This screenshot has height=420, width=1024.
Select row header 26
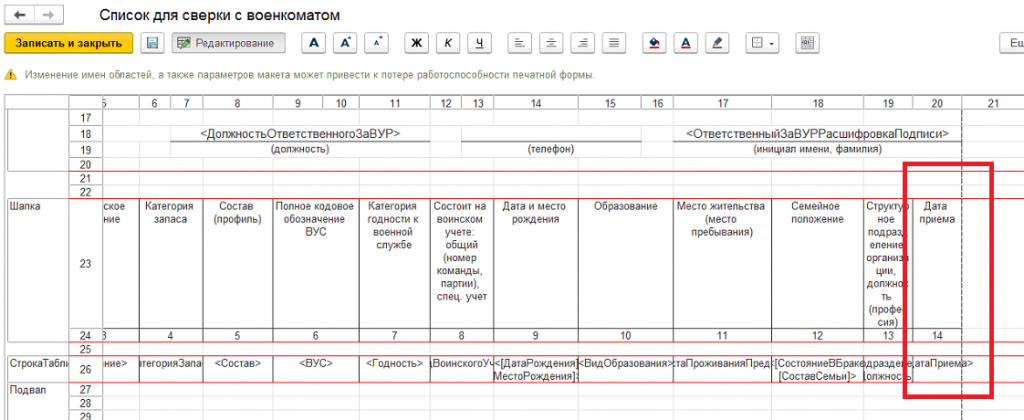tap(86, 369)
